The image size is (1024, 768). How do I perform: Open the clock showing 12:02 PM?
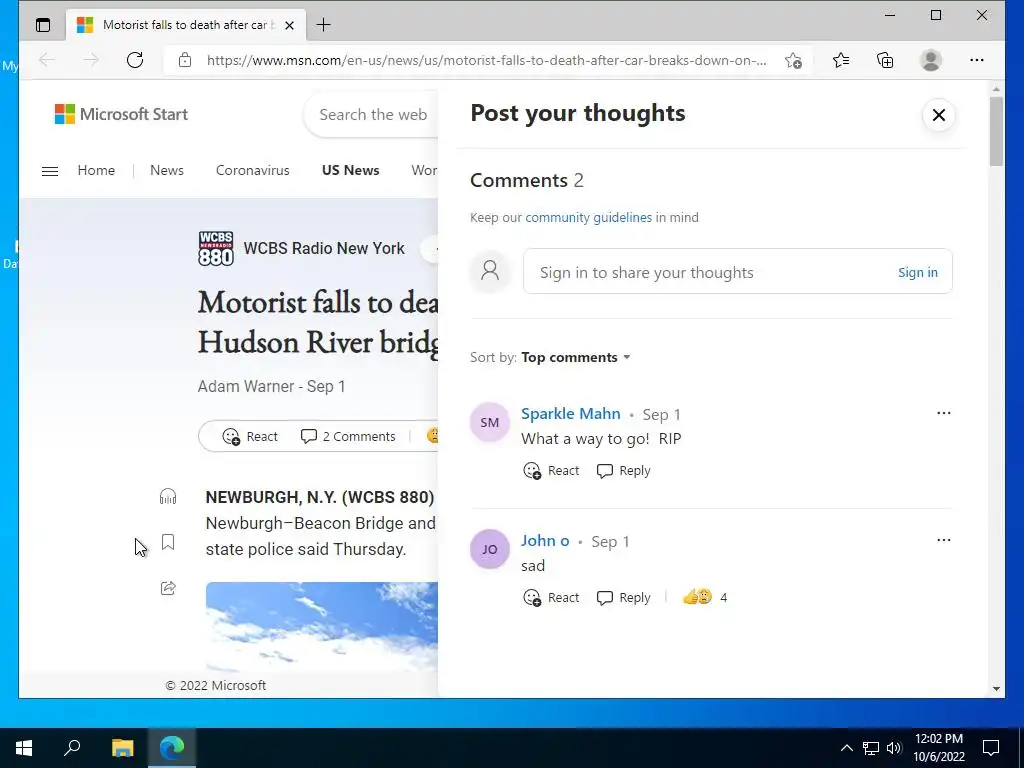(938, 748)
